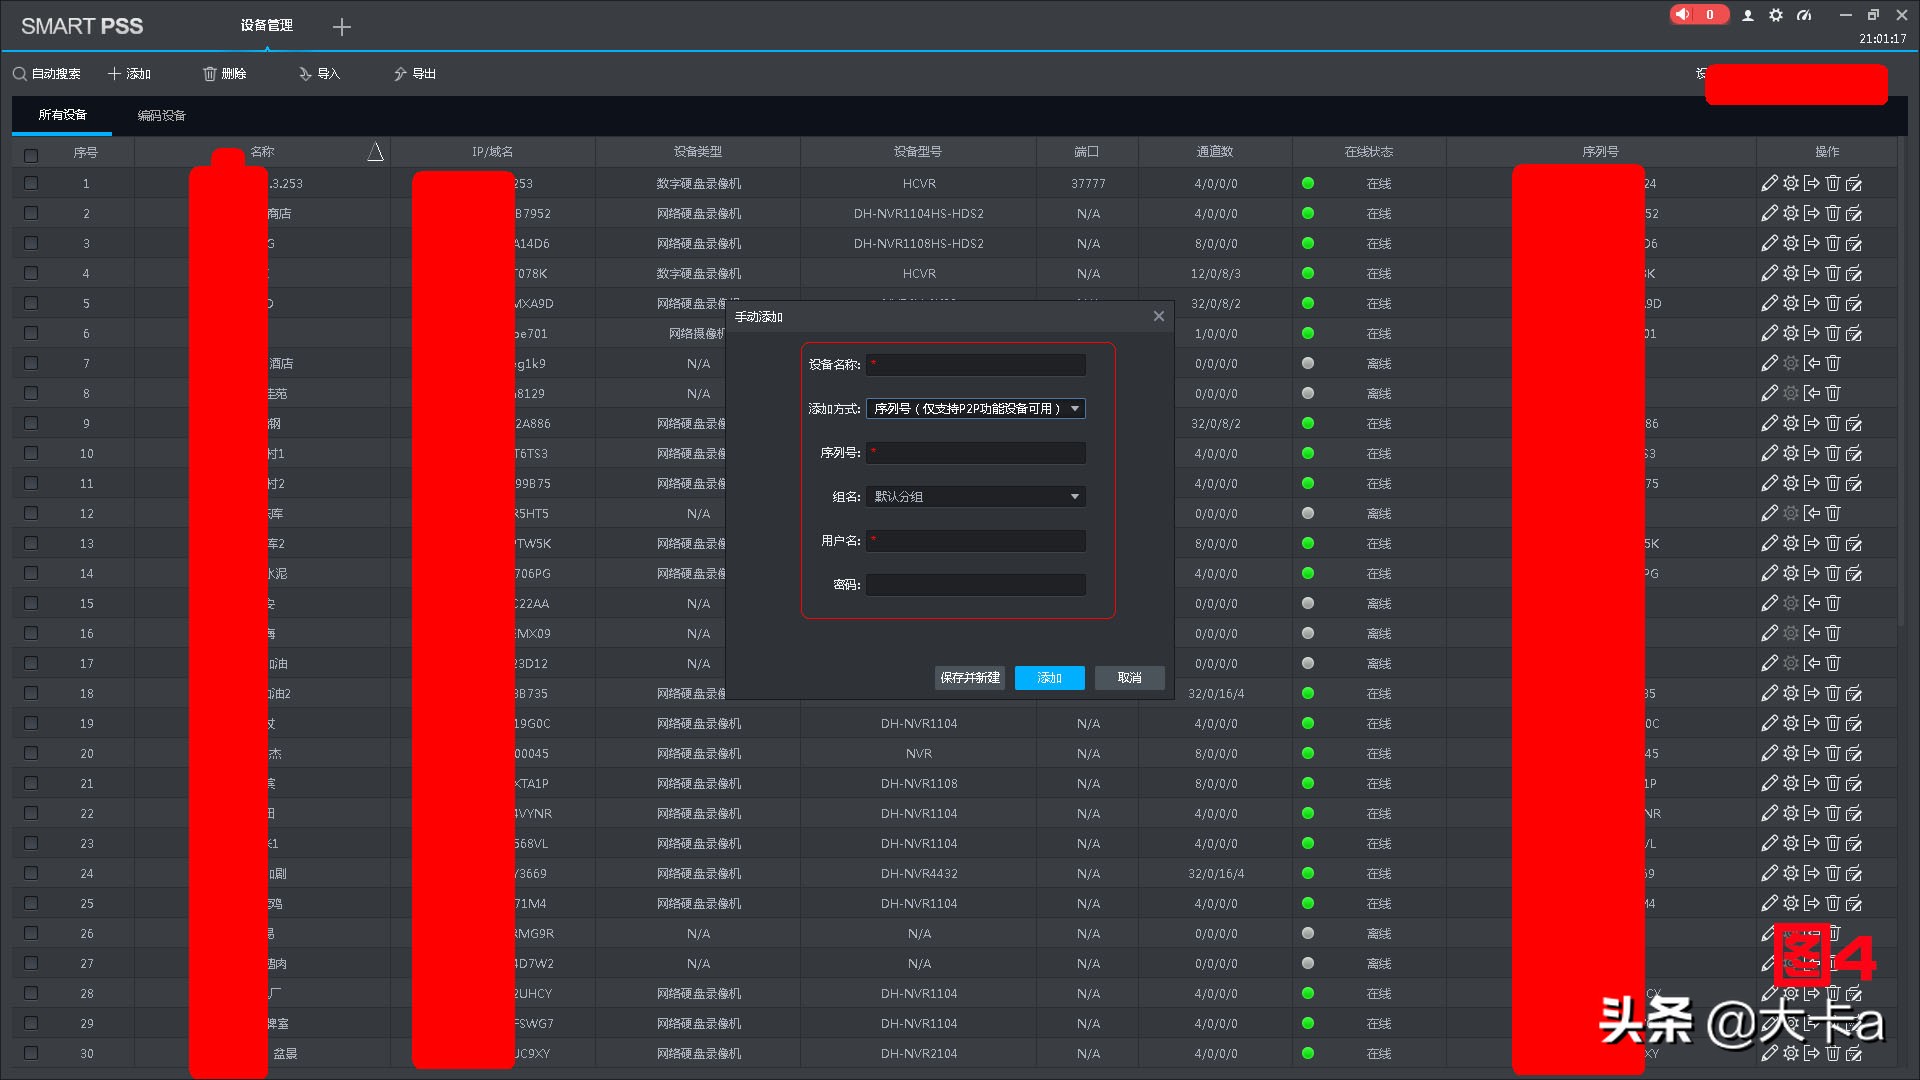Screen dimensions: 1920x1080
Task: Log out device in row 3
Action: pyautogui.click(x=1811, y=243)
